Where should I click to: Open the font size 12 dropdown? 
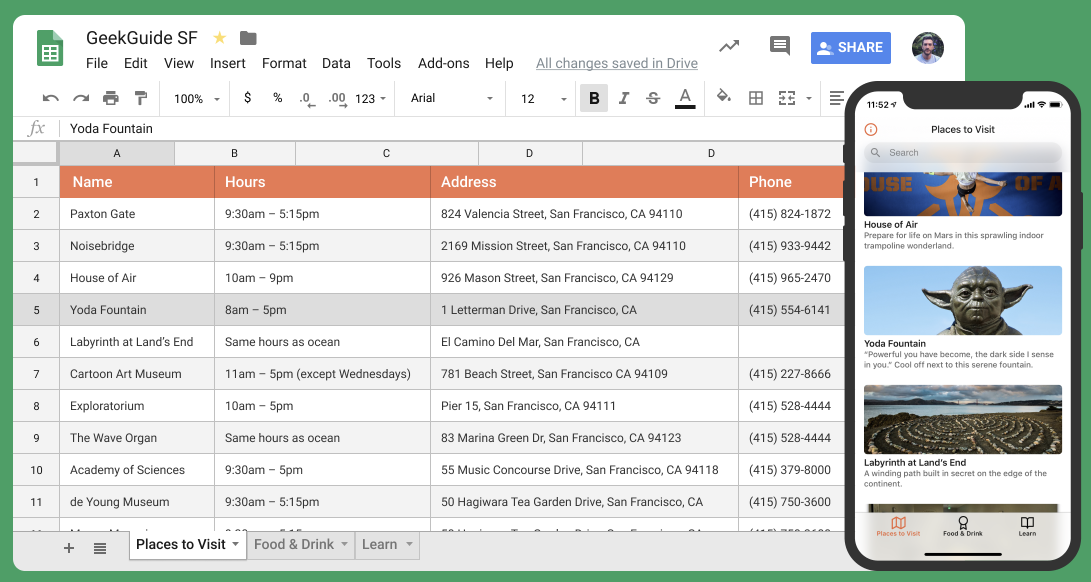(x=544, y=99)
